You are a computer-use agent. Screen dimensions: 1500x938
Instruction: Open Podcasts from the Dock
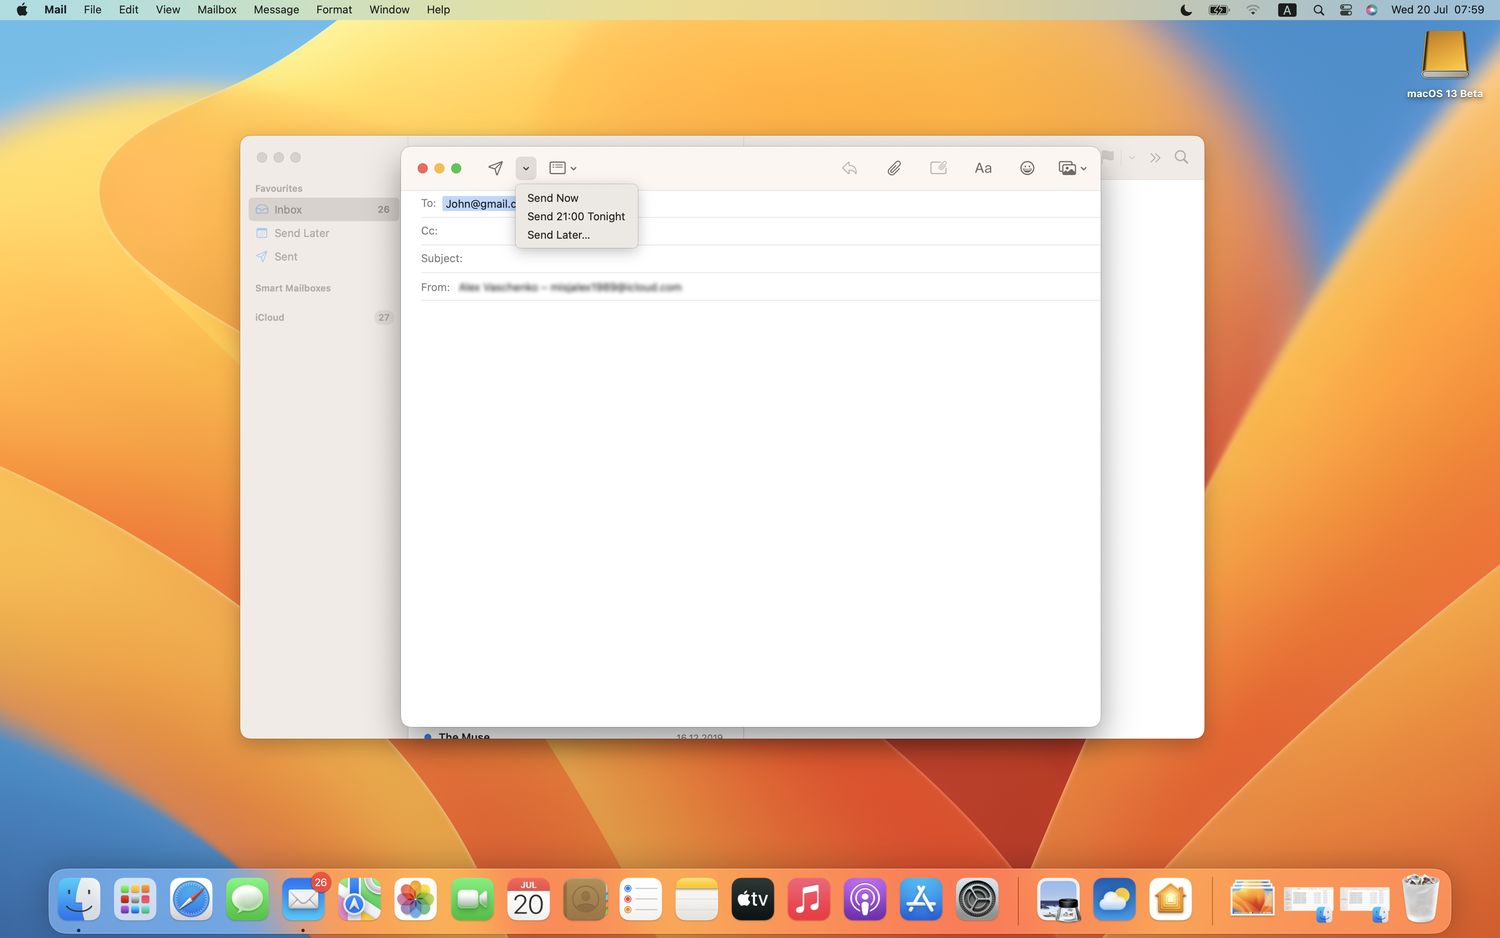[x=865, y=899]
